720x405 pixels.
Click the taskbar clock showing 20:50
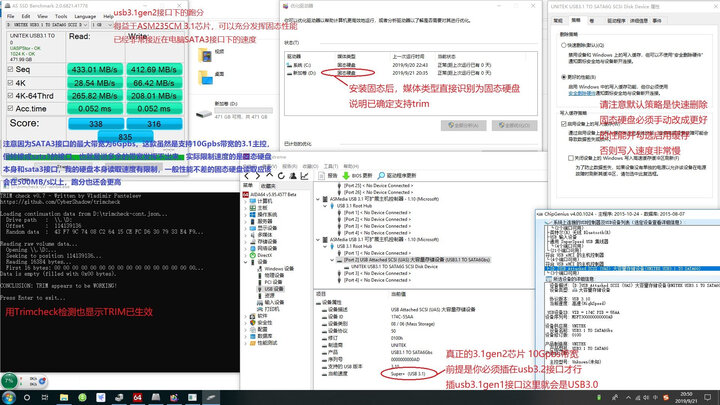pyautogui.click(x=686, y=398)
